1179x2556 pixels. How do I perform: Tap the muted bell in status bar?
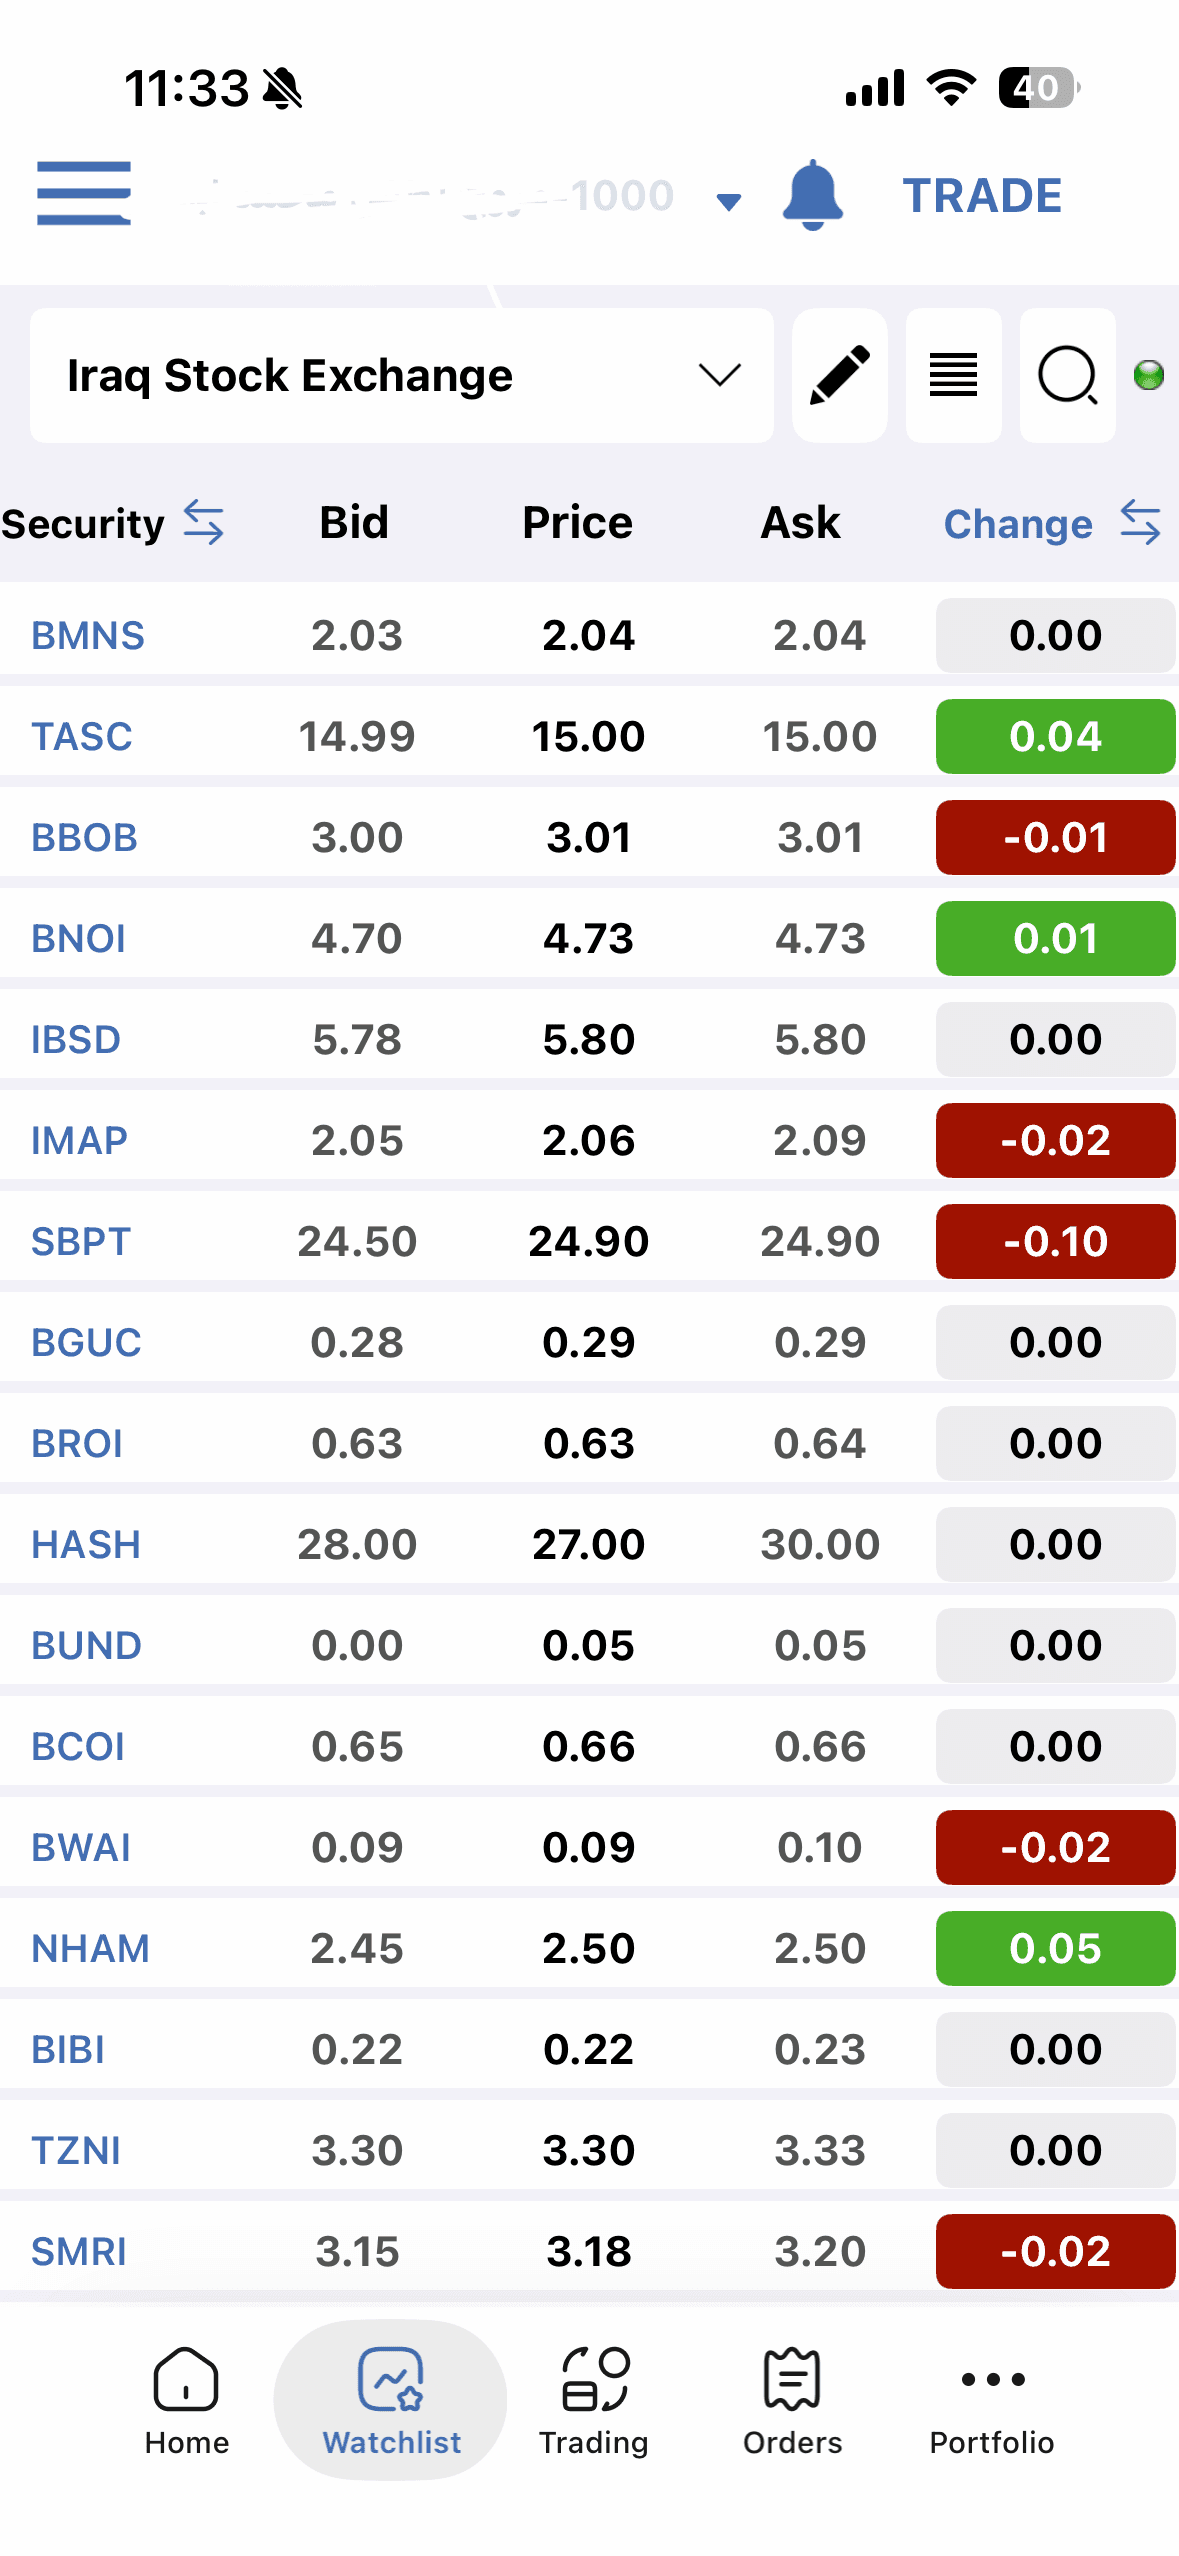[x=282, y=88]
